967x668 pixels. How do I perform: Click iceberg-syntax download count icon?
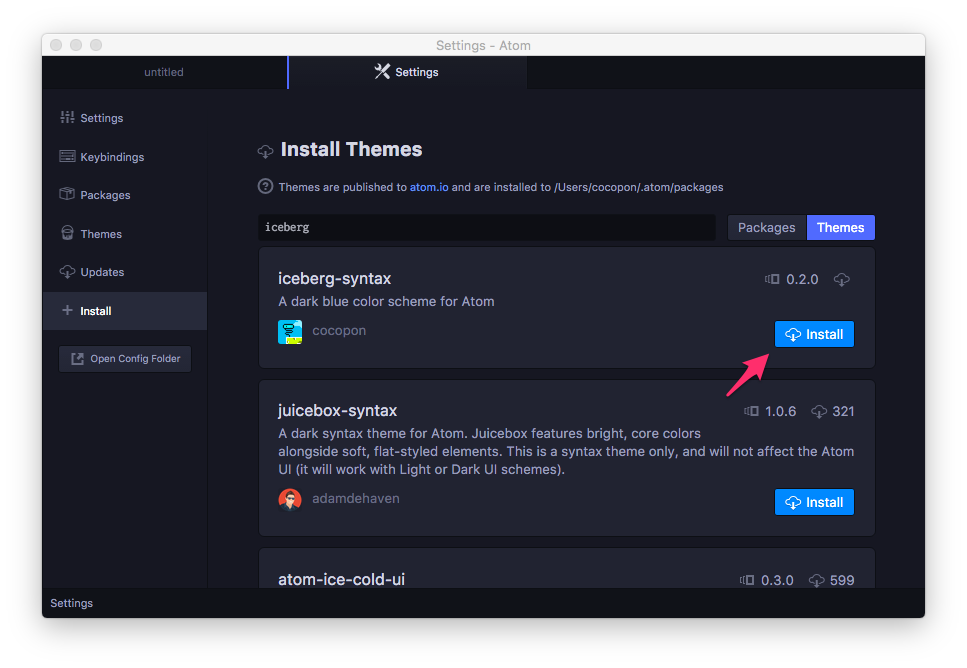(842, 279)
